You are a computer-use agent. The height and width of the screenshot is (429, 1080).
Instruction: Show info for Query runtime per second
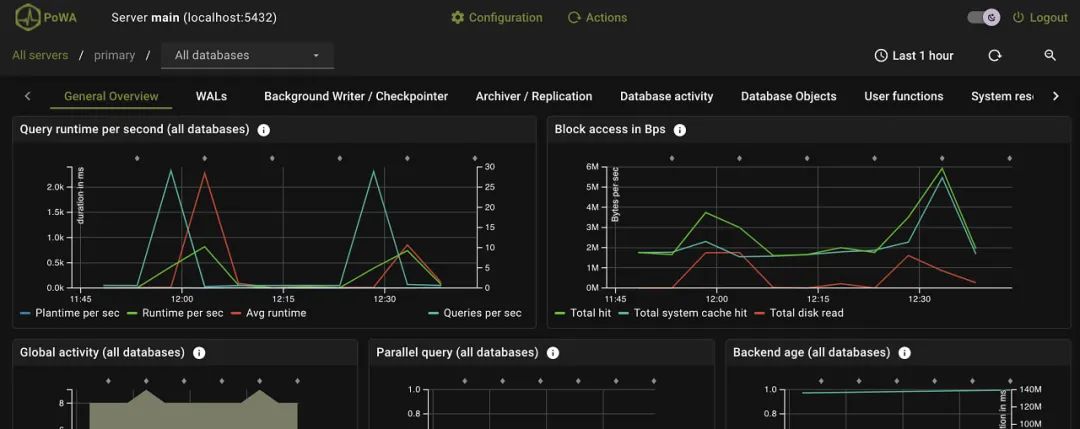coord(263,129)
